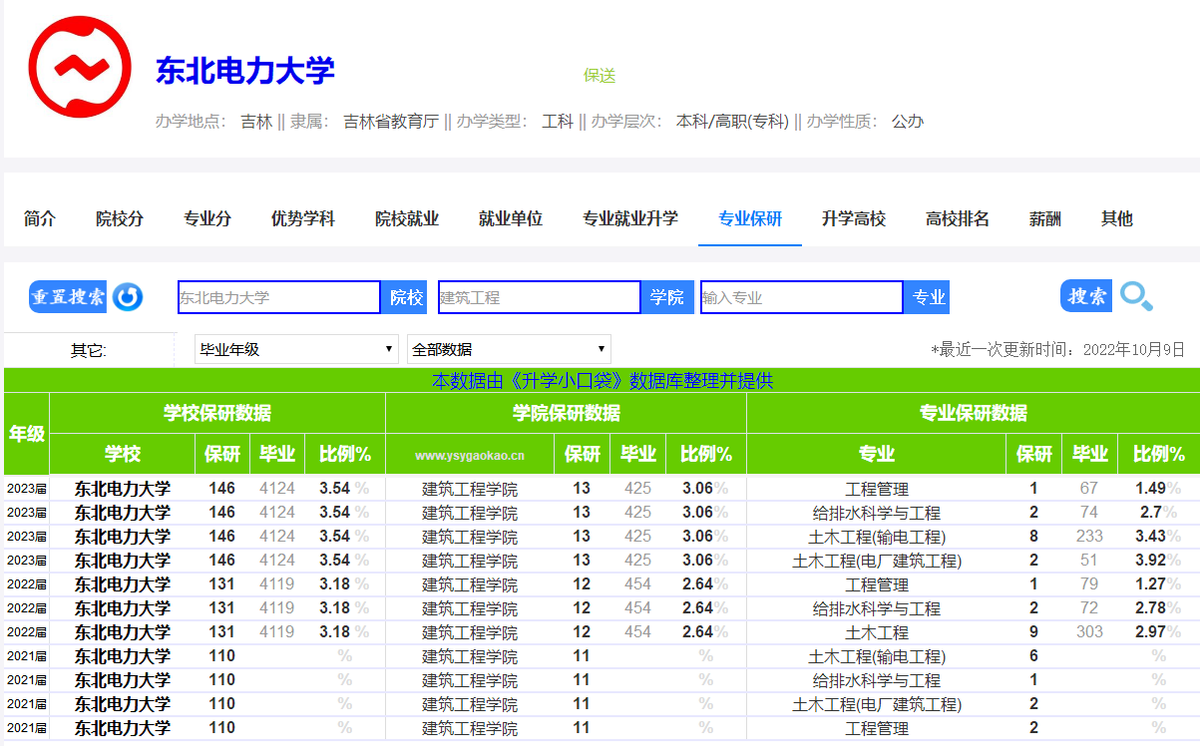Click the reset refresh circular arrow icon

coord(127,297)
